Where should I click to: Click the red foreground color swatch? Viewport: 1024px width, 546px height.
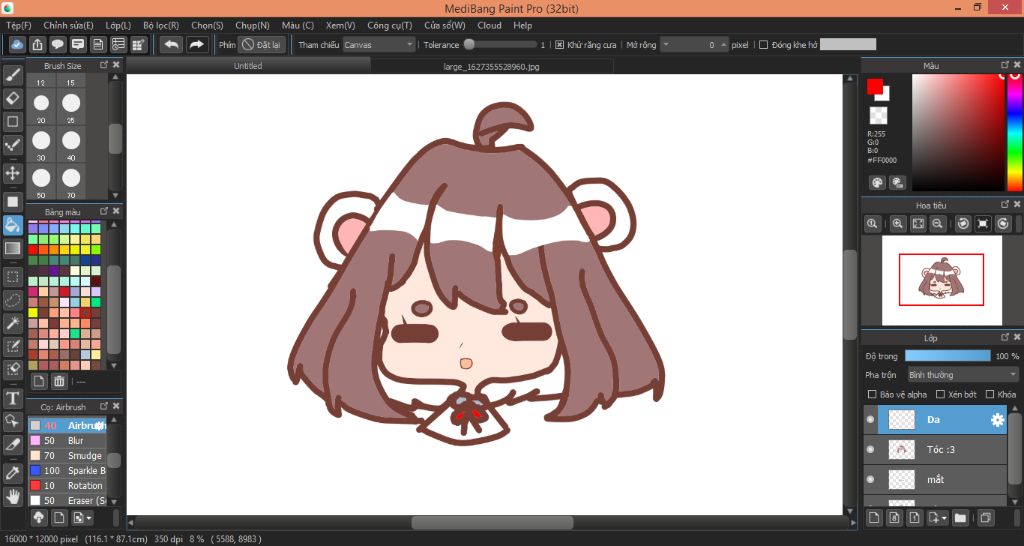click(875, 87)
